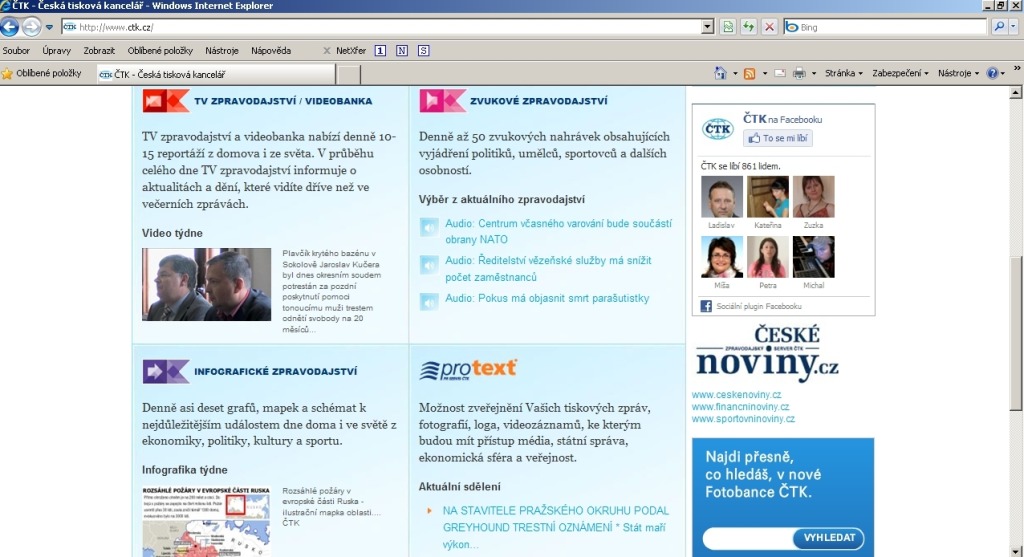Click the protext logo
The image size is (1024, 557).
click(x=468, y=369)
